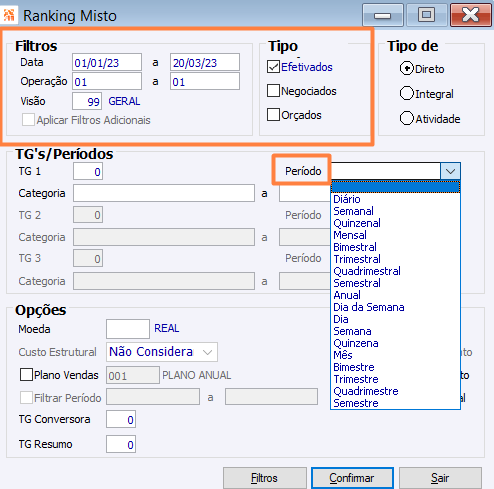Tick the Plano Vendas checkbox
Viewport: 494px width, 489px height.
point(26,375)
